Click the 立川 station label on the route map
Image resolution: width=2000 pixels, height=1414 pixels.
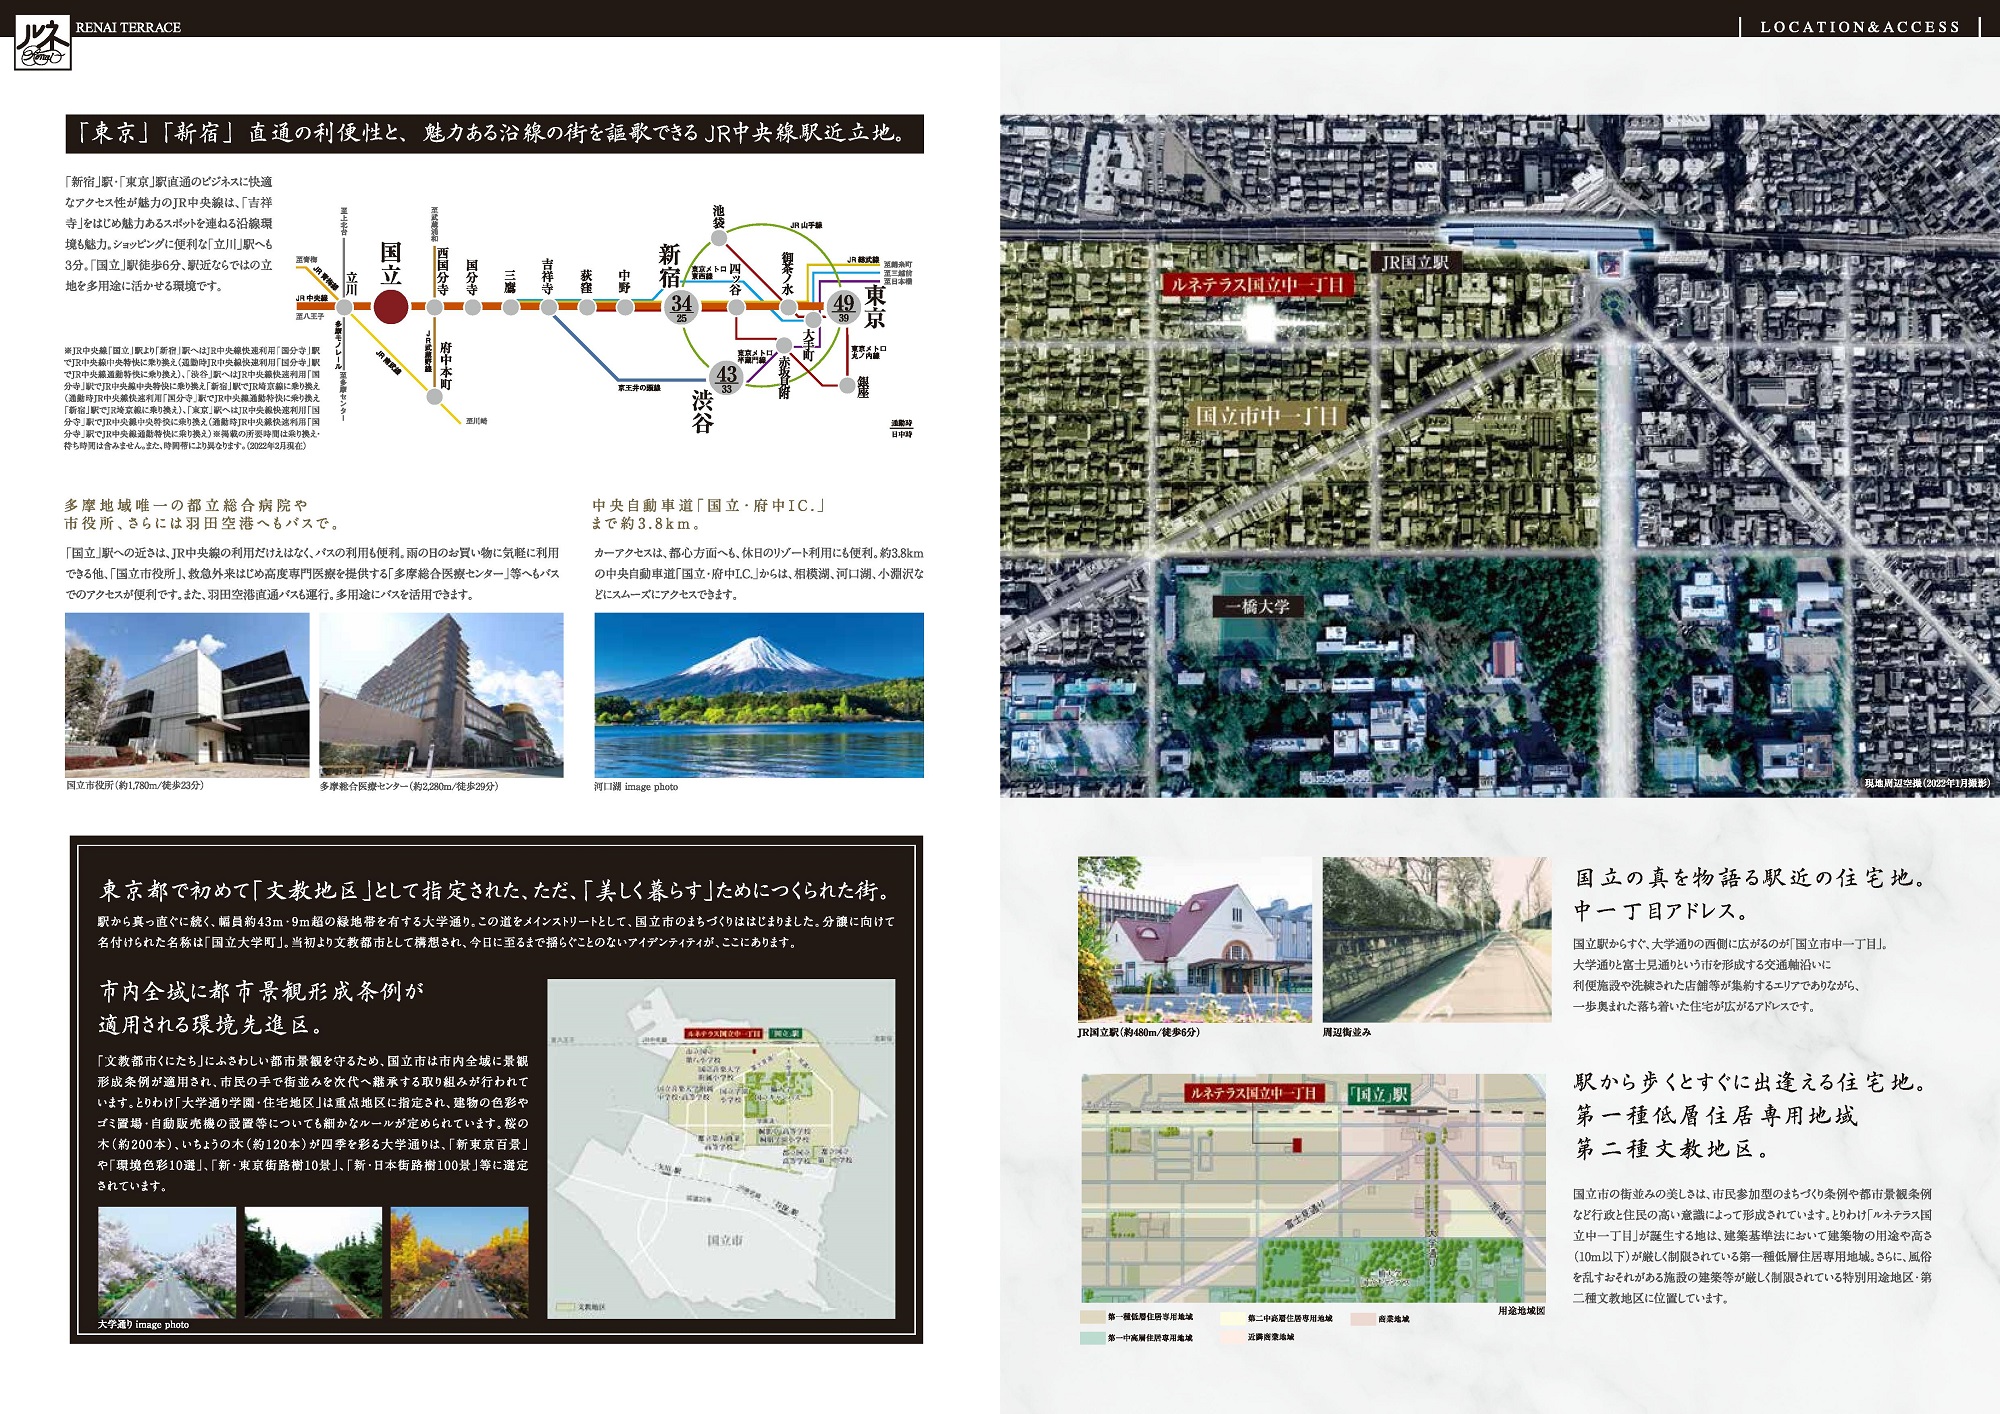pos(351,282)
